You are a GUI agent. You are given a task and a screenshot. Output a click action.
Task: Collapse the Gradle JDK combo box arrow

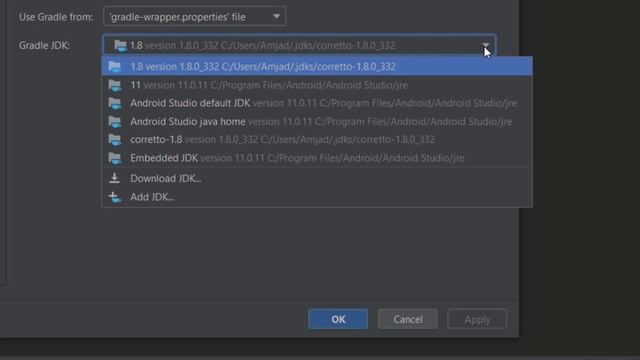[485, 45]
